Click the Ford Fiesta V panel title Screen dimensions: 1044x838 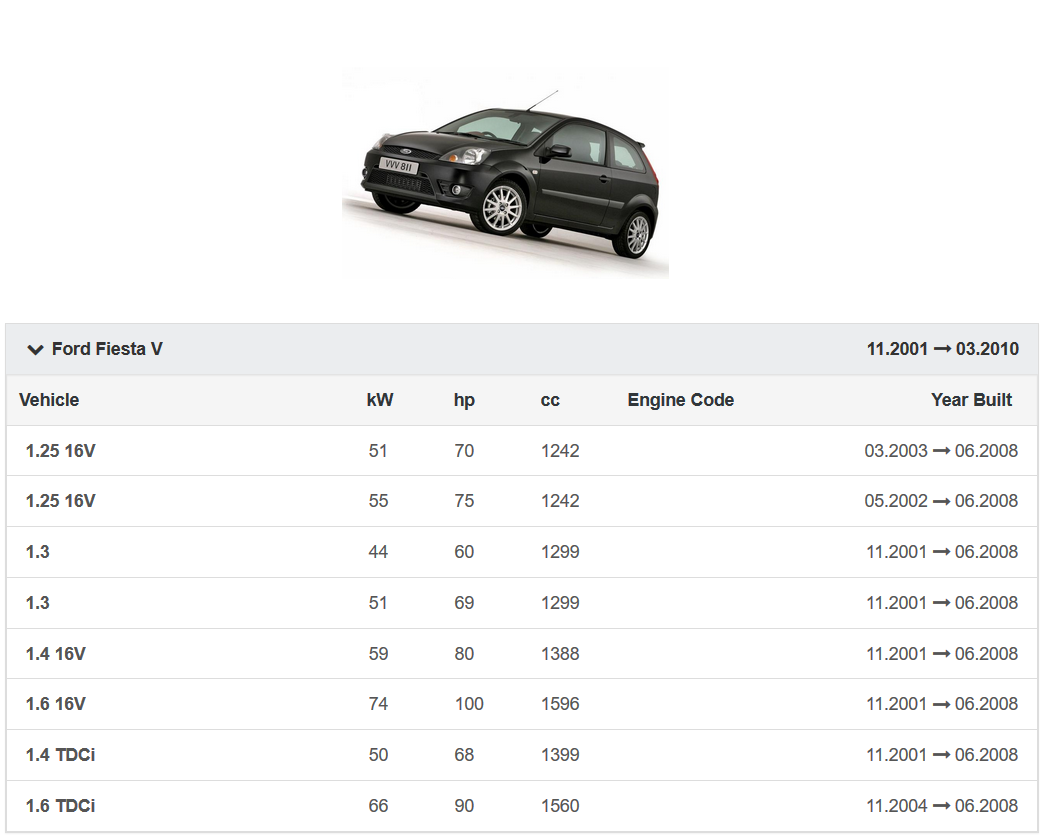point(107,349)
